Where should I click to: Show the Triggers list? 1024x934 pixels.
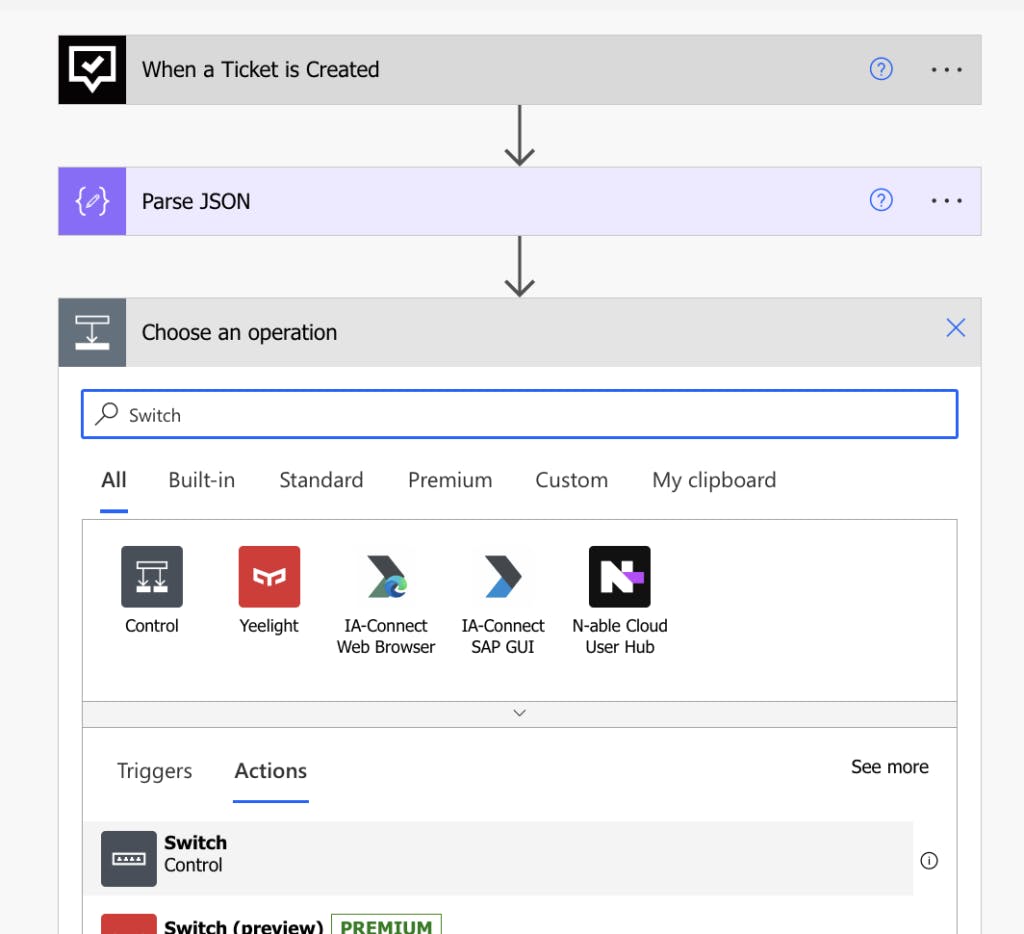point(155,771)
